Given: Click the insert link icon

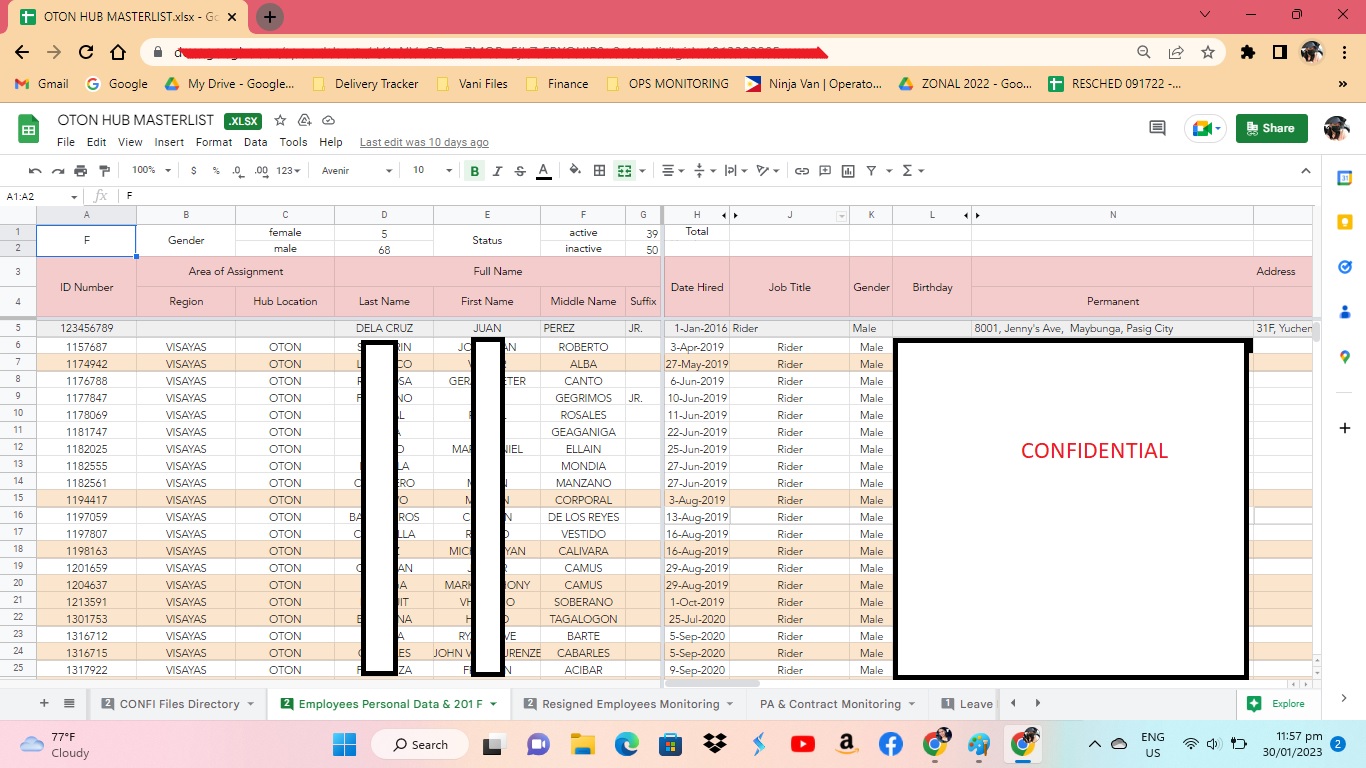Looking at the screenshot, I should click(x=801, y=171).
